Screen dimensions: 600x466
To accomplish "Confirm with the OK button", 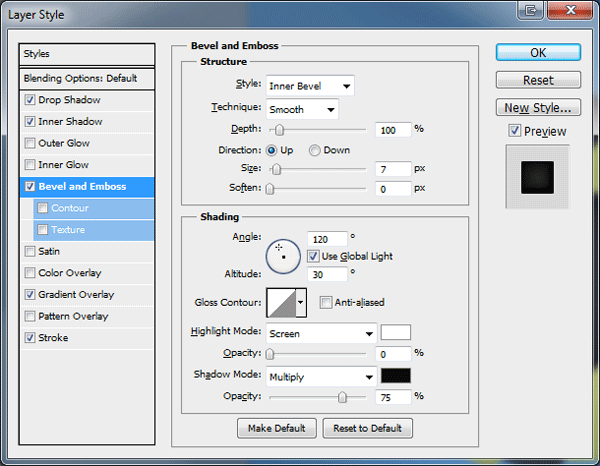I will click(538, 52).
